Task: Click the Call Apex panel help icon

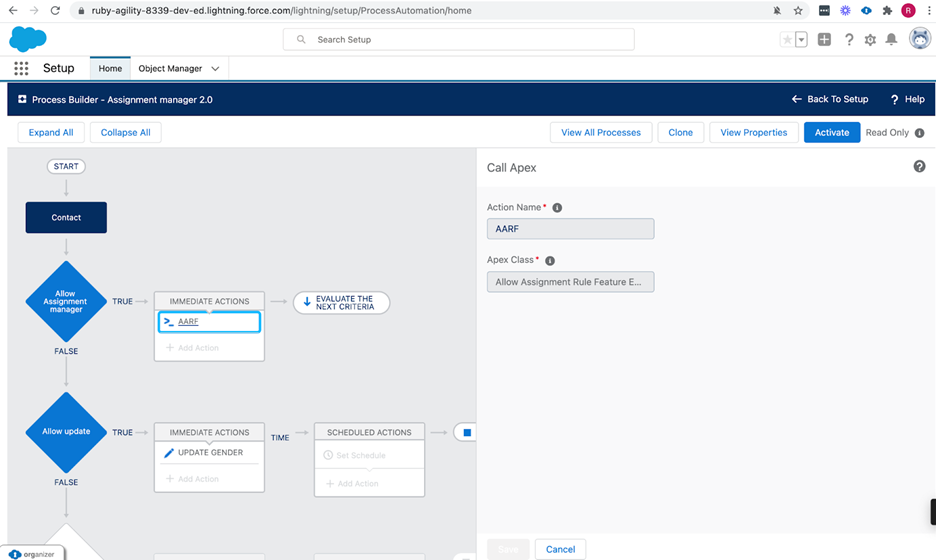Action: click(919, 167)
